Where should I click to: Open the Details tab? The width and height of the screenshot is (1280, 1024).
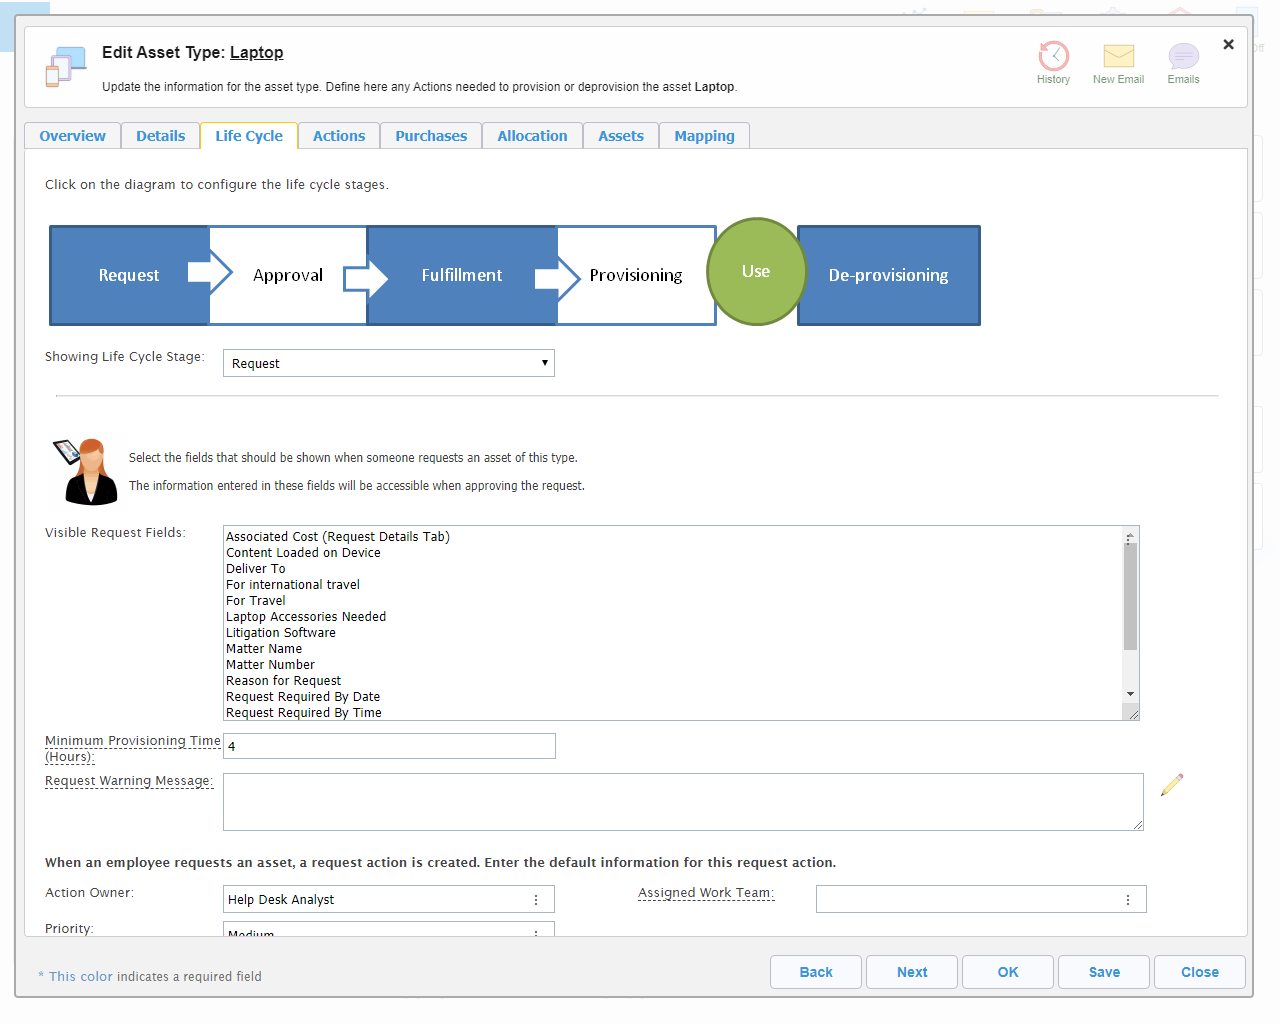(160, 136)
